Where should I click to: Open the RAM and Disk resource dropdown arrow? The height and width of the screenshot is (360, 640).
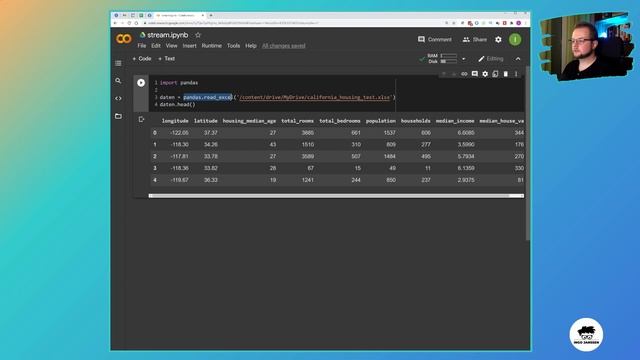[463, 59]
